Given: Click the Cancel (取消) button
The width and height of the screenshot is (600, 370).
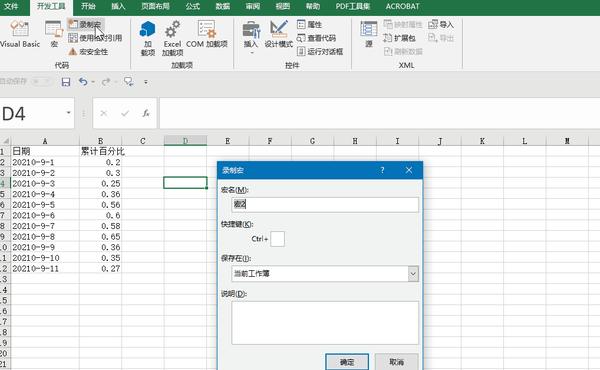Looking at the screenshot, I should click(x=396, y=362).
